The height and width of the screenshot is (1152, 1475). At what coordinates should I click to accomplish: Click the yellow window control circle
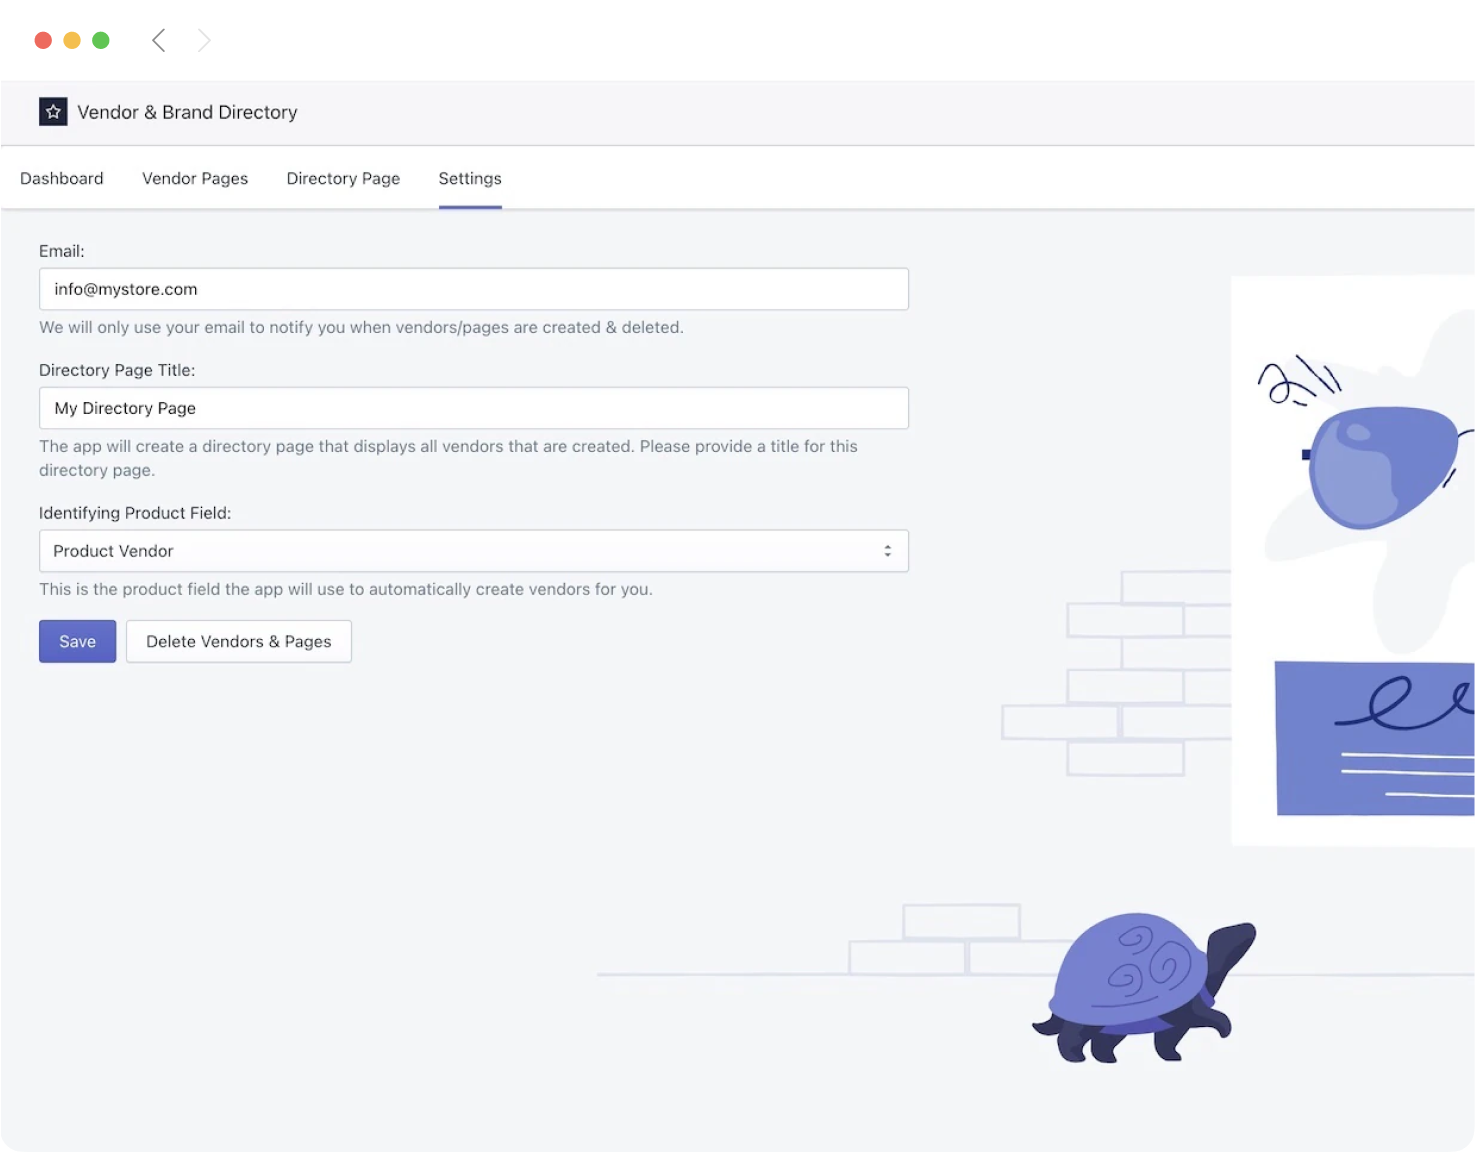(71, 40)
